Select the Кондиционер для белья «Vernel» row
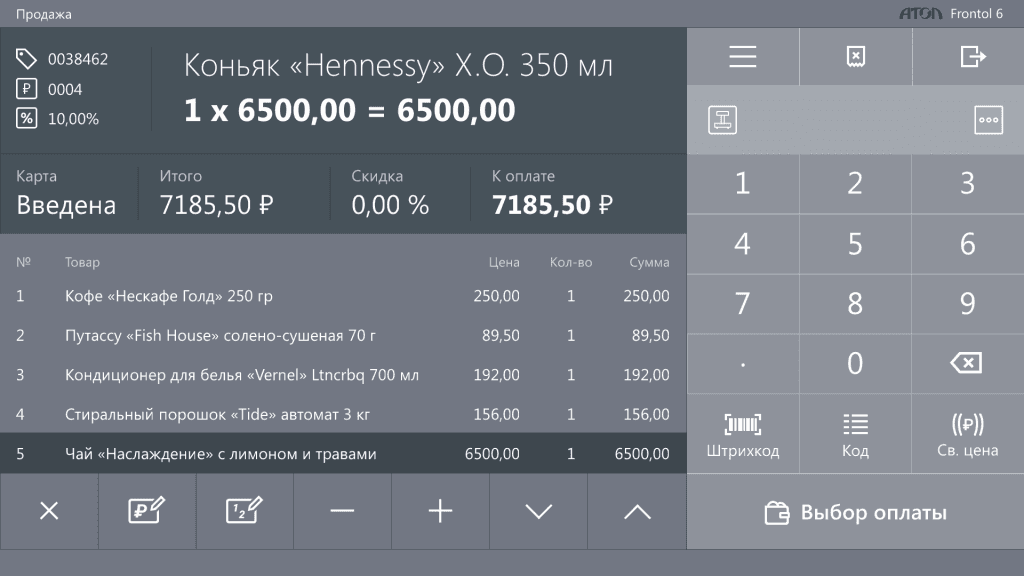This screenshot has width=1024, height=576. click(343, 375)
